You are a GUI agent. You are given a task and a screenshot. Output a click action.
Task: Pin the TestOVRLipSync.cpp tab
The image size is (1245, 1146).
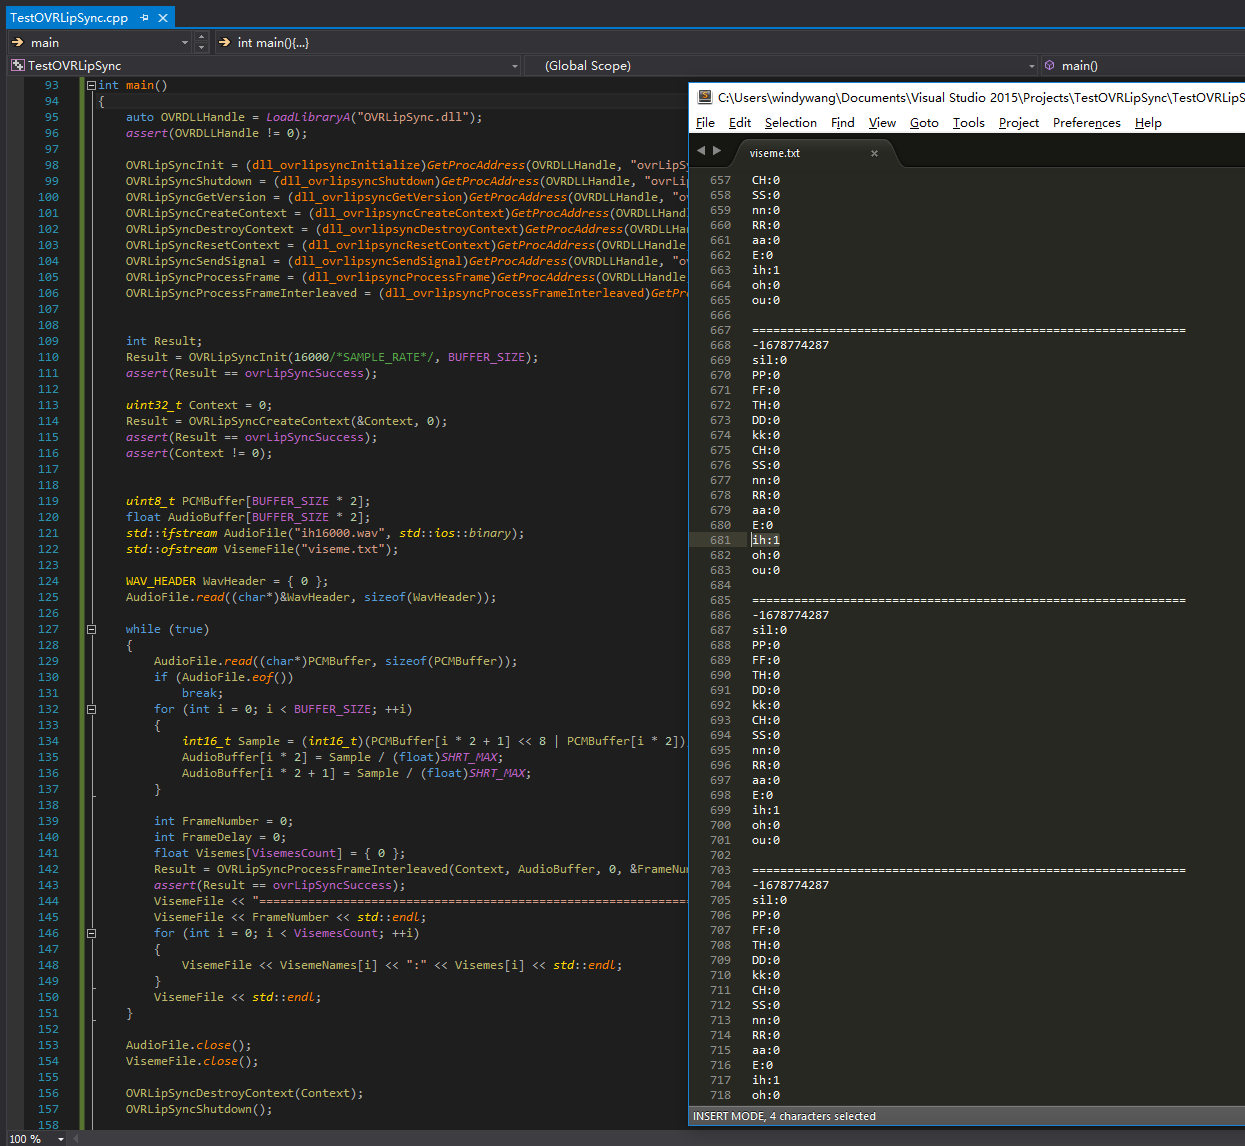[145, 18]
